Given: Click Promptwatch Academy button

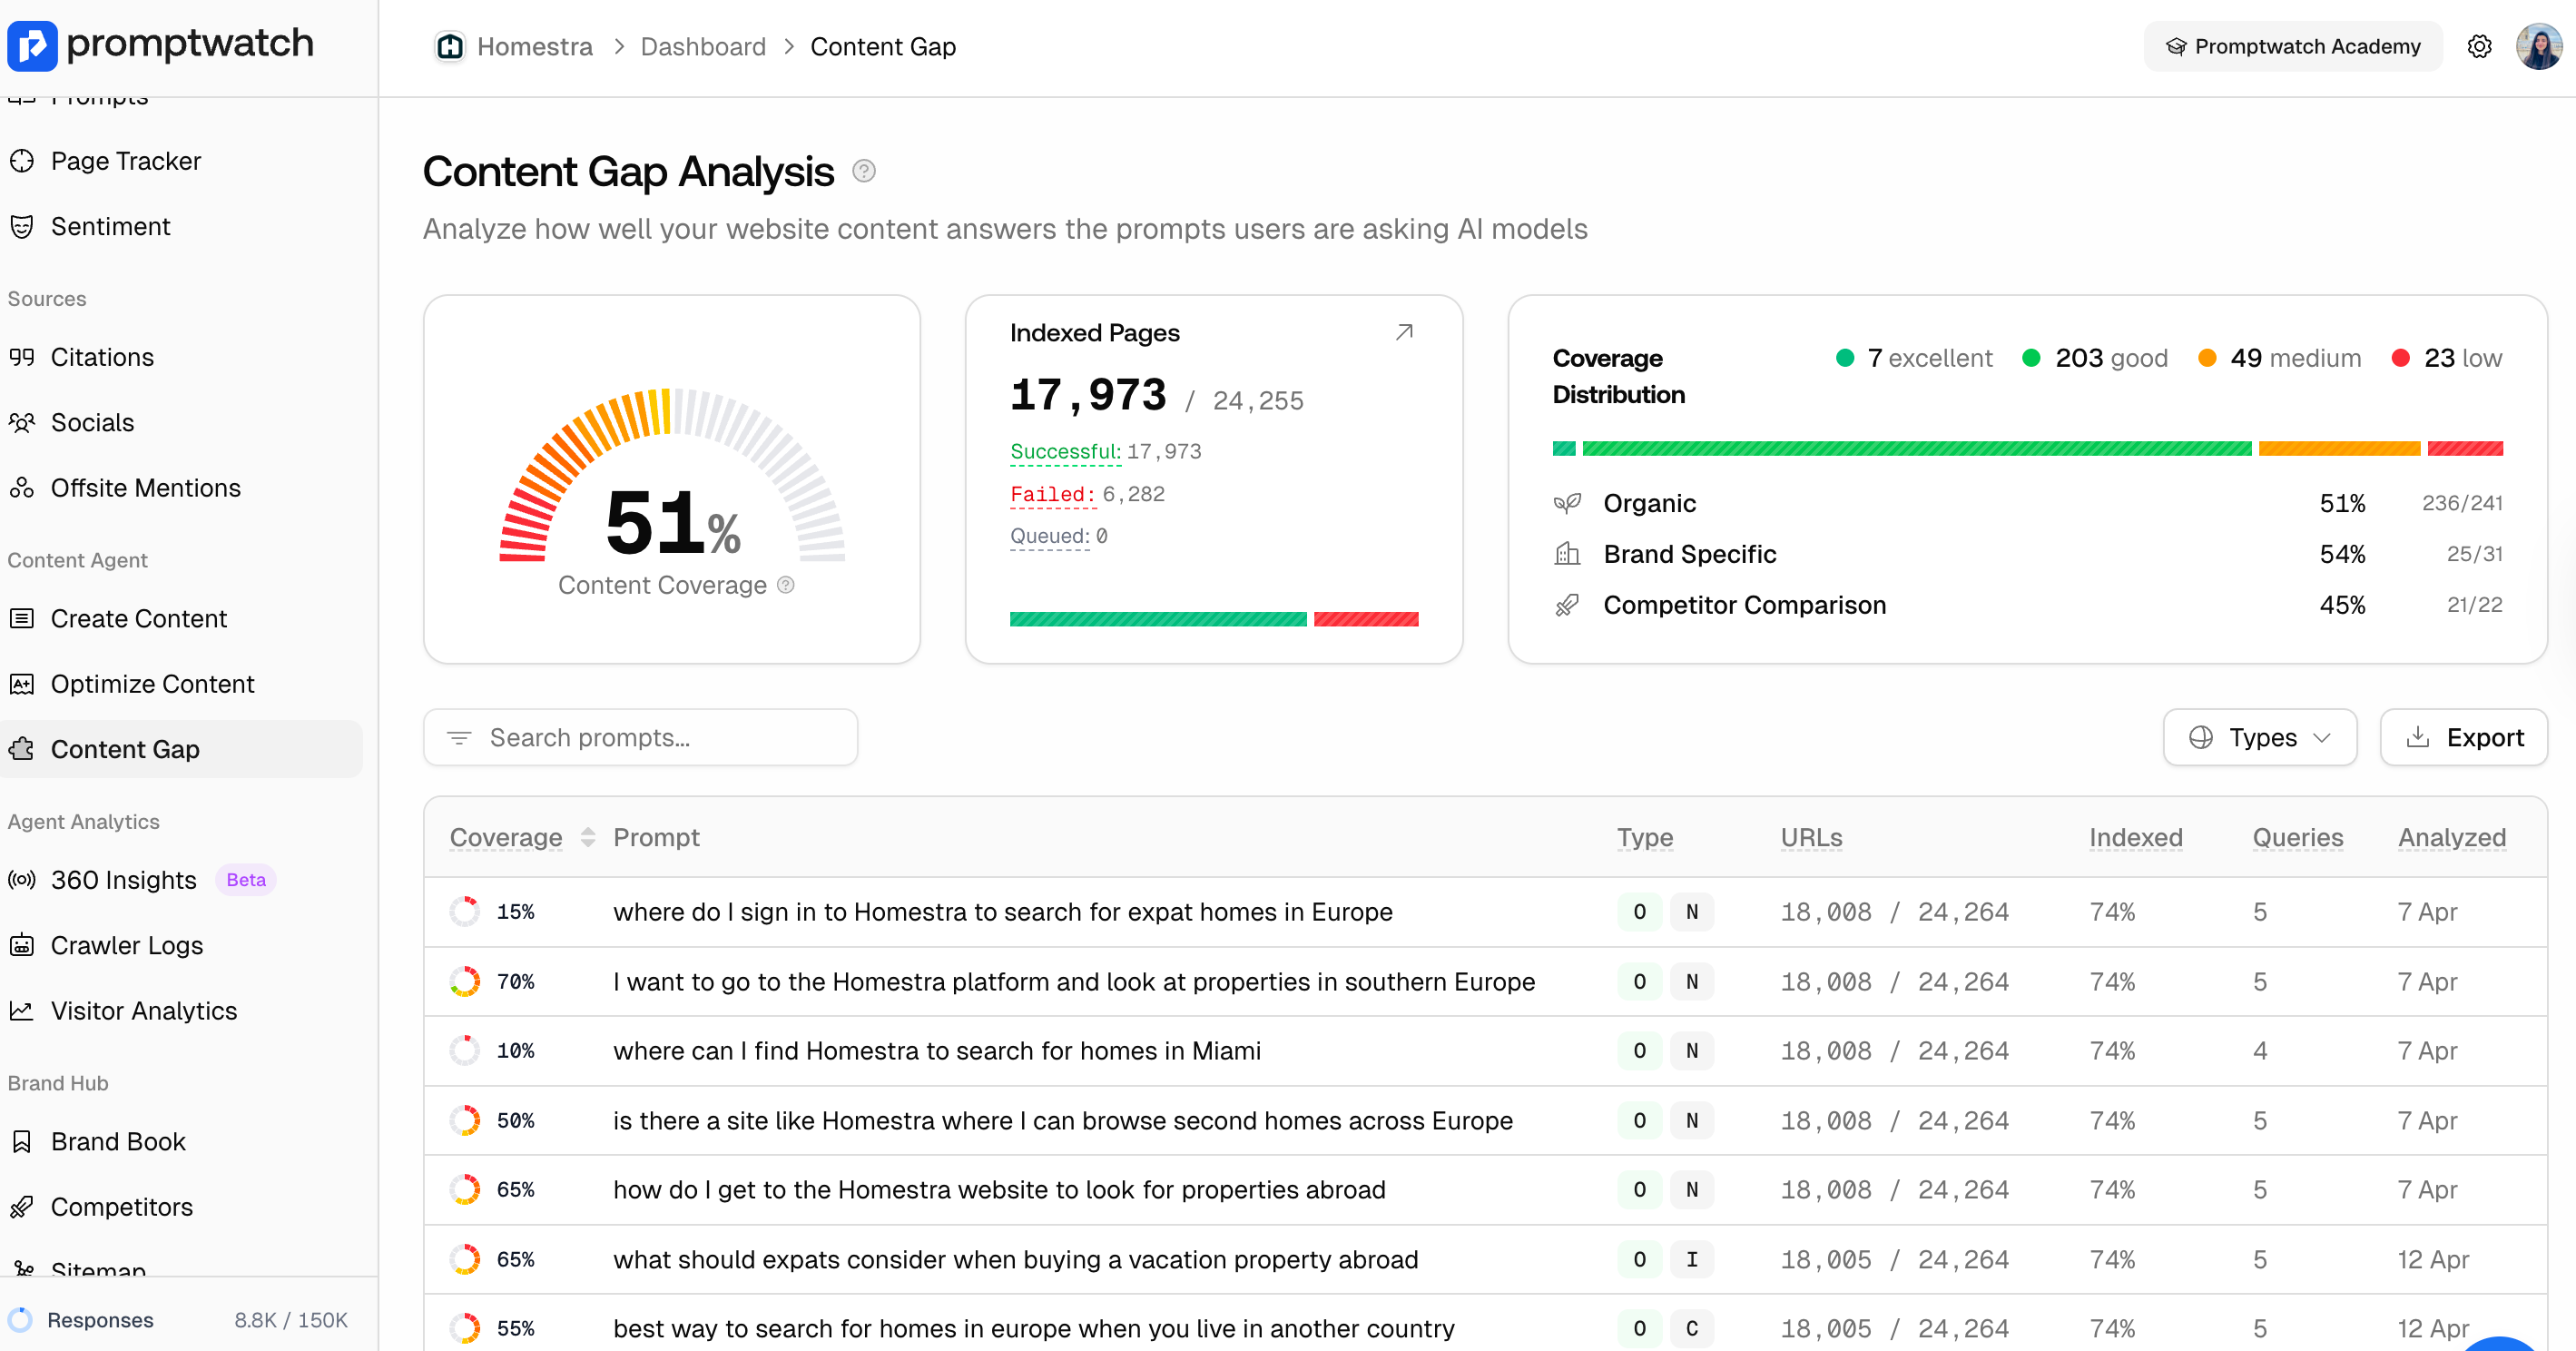Looking at the screenshot, I should point(2293,46).
